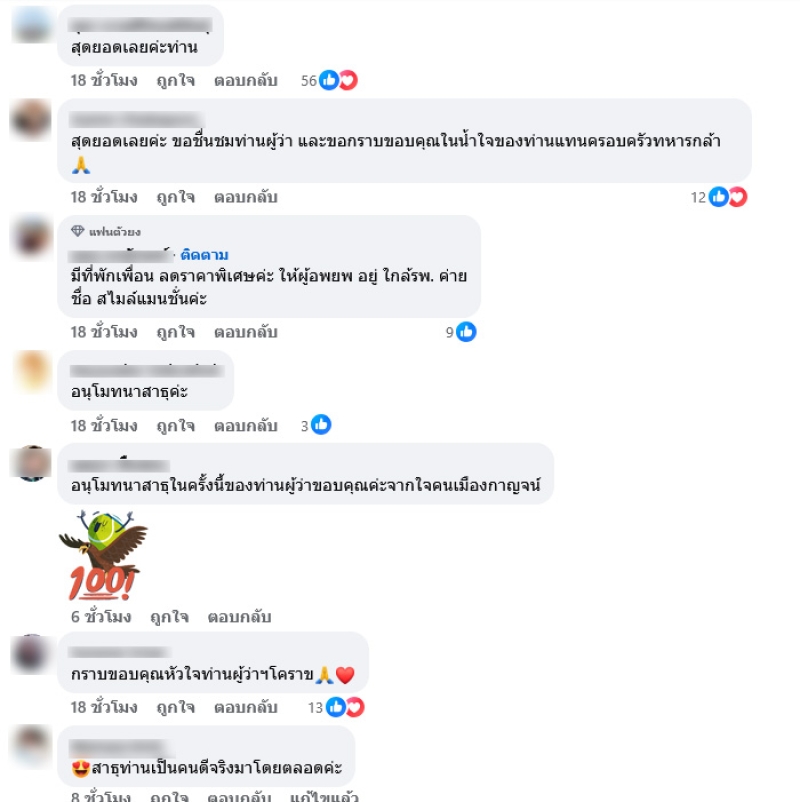The width and height of the screenshot is (800, 802).
Task: Click ติดตาม to follow the commenter
Action: [205, 255]
